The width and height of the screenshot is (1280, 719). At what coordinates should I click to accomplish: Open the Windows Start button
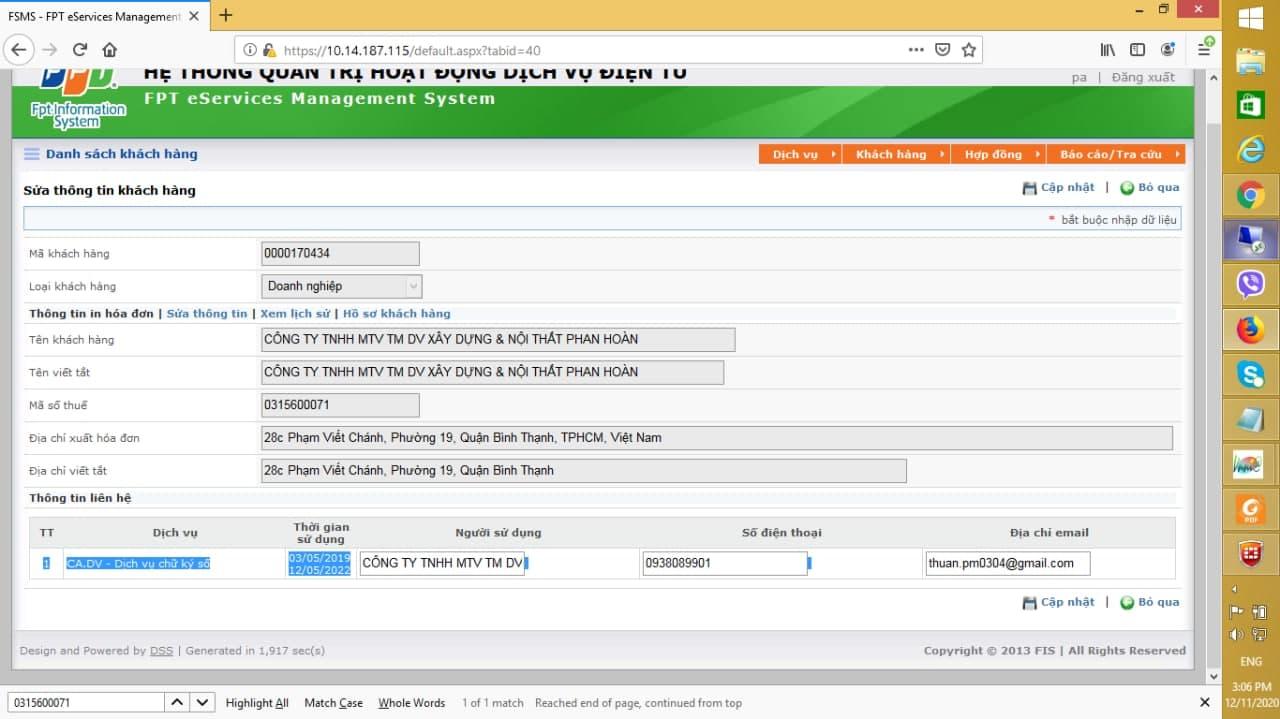click(x=1251, y=18)
